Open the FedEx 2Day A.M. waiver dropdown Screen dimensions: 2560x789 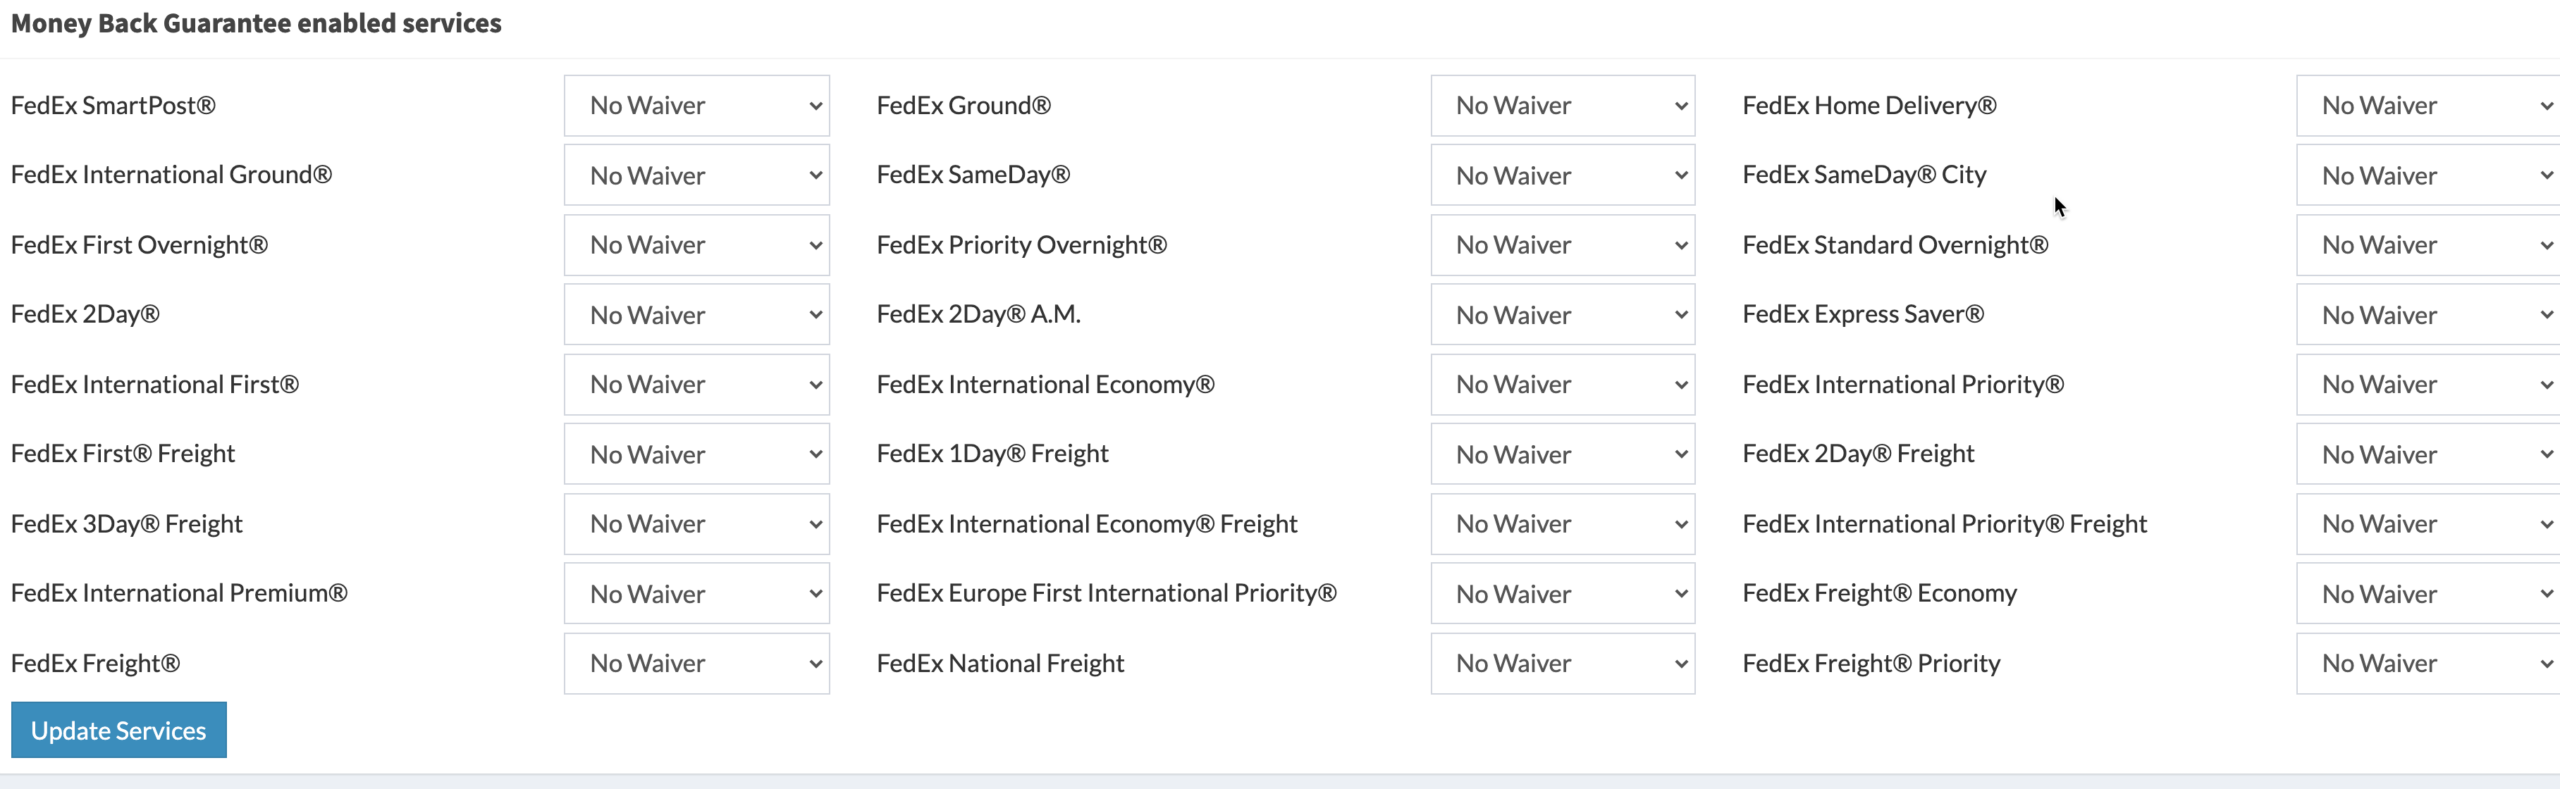[x=1563, y=314]
